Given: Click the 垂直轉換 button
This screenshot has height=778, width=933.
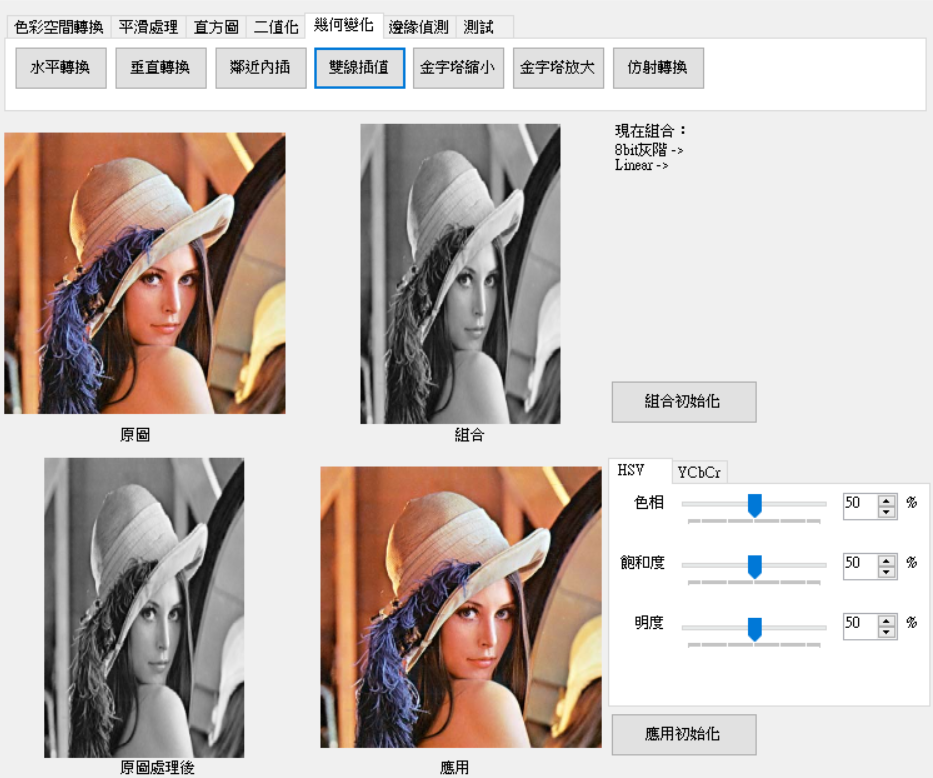Looking at the screenshot, I should [161, 68].
